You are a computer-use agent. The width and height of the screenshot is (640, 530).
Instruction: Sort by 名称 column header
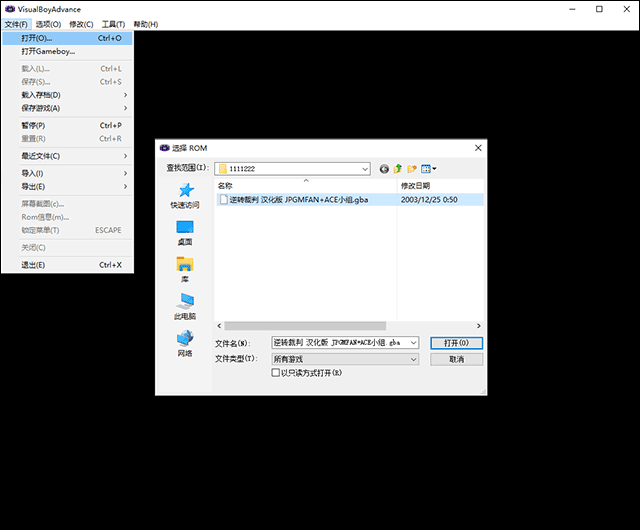[306, 186]
